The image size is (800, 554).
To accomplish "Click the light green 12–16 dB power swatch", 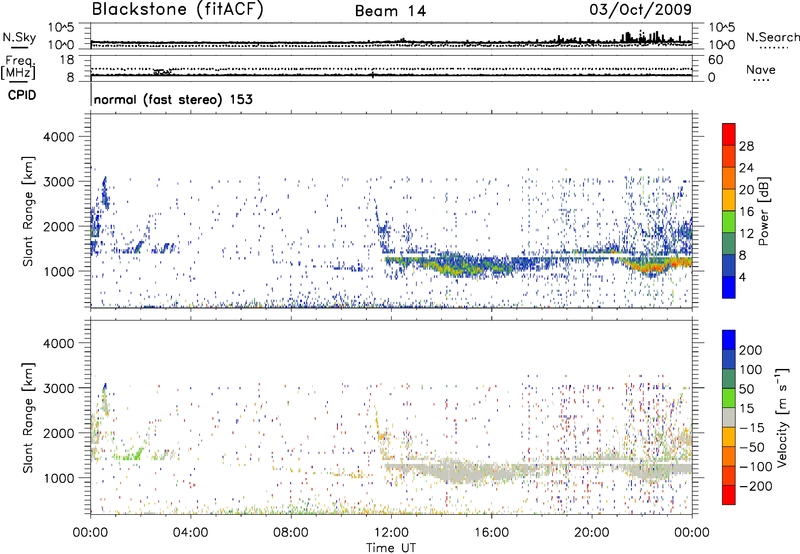I will tap(729, 222).
